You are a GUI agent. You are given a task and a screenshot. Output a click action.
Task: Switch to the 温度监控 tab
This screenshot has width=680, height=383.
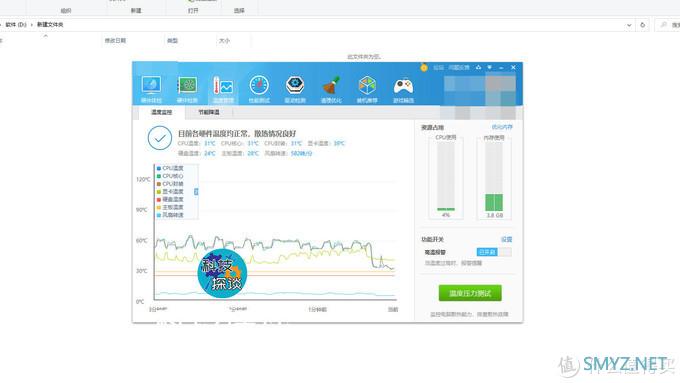tap(161, 112)
